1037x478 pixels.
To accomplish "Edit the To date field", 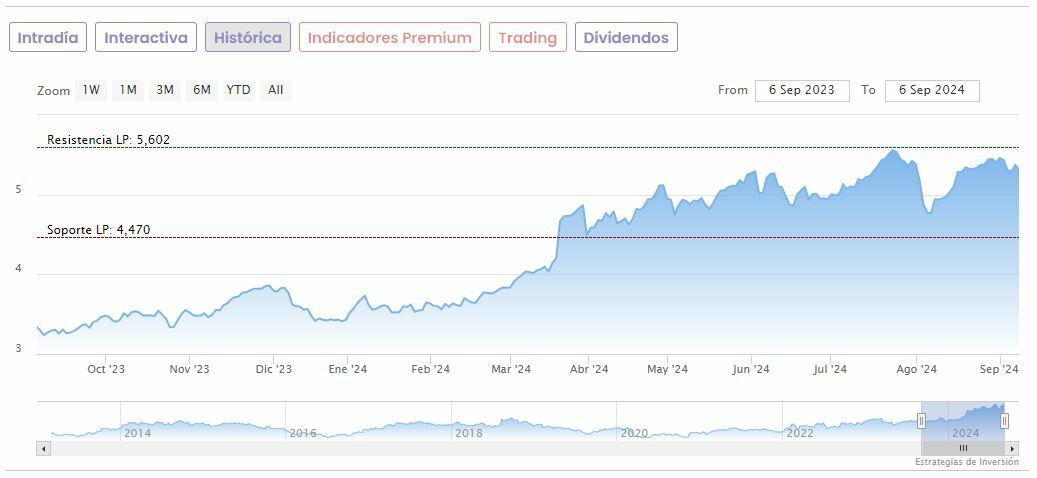I will coord(931,90).
